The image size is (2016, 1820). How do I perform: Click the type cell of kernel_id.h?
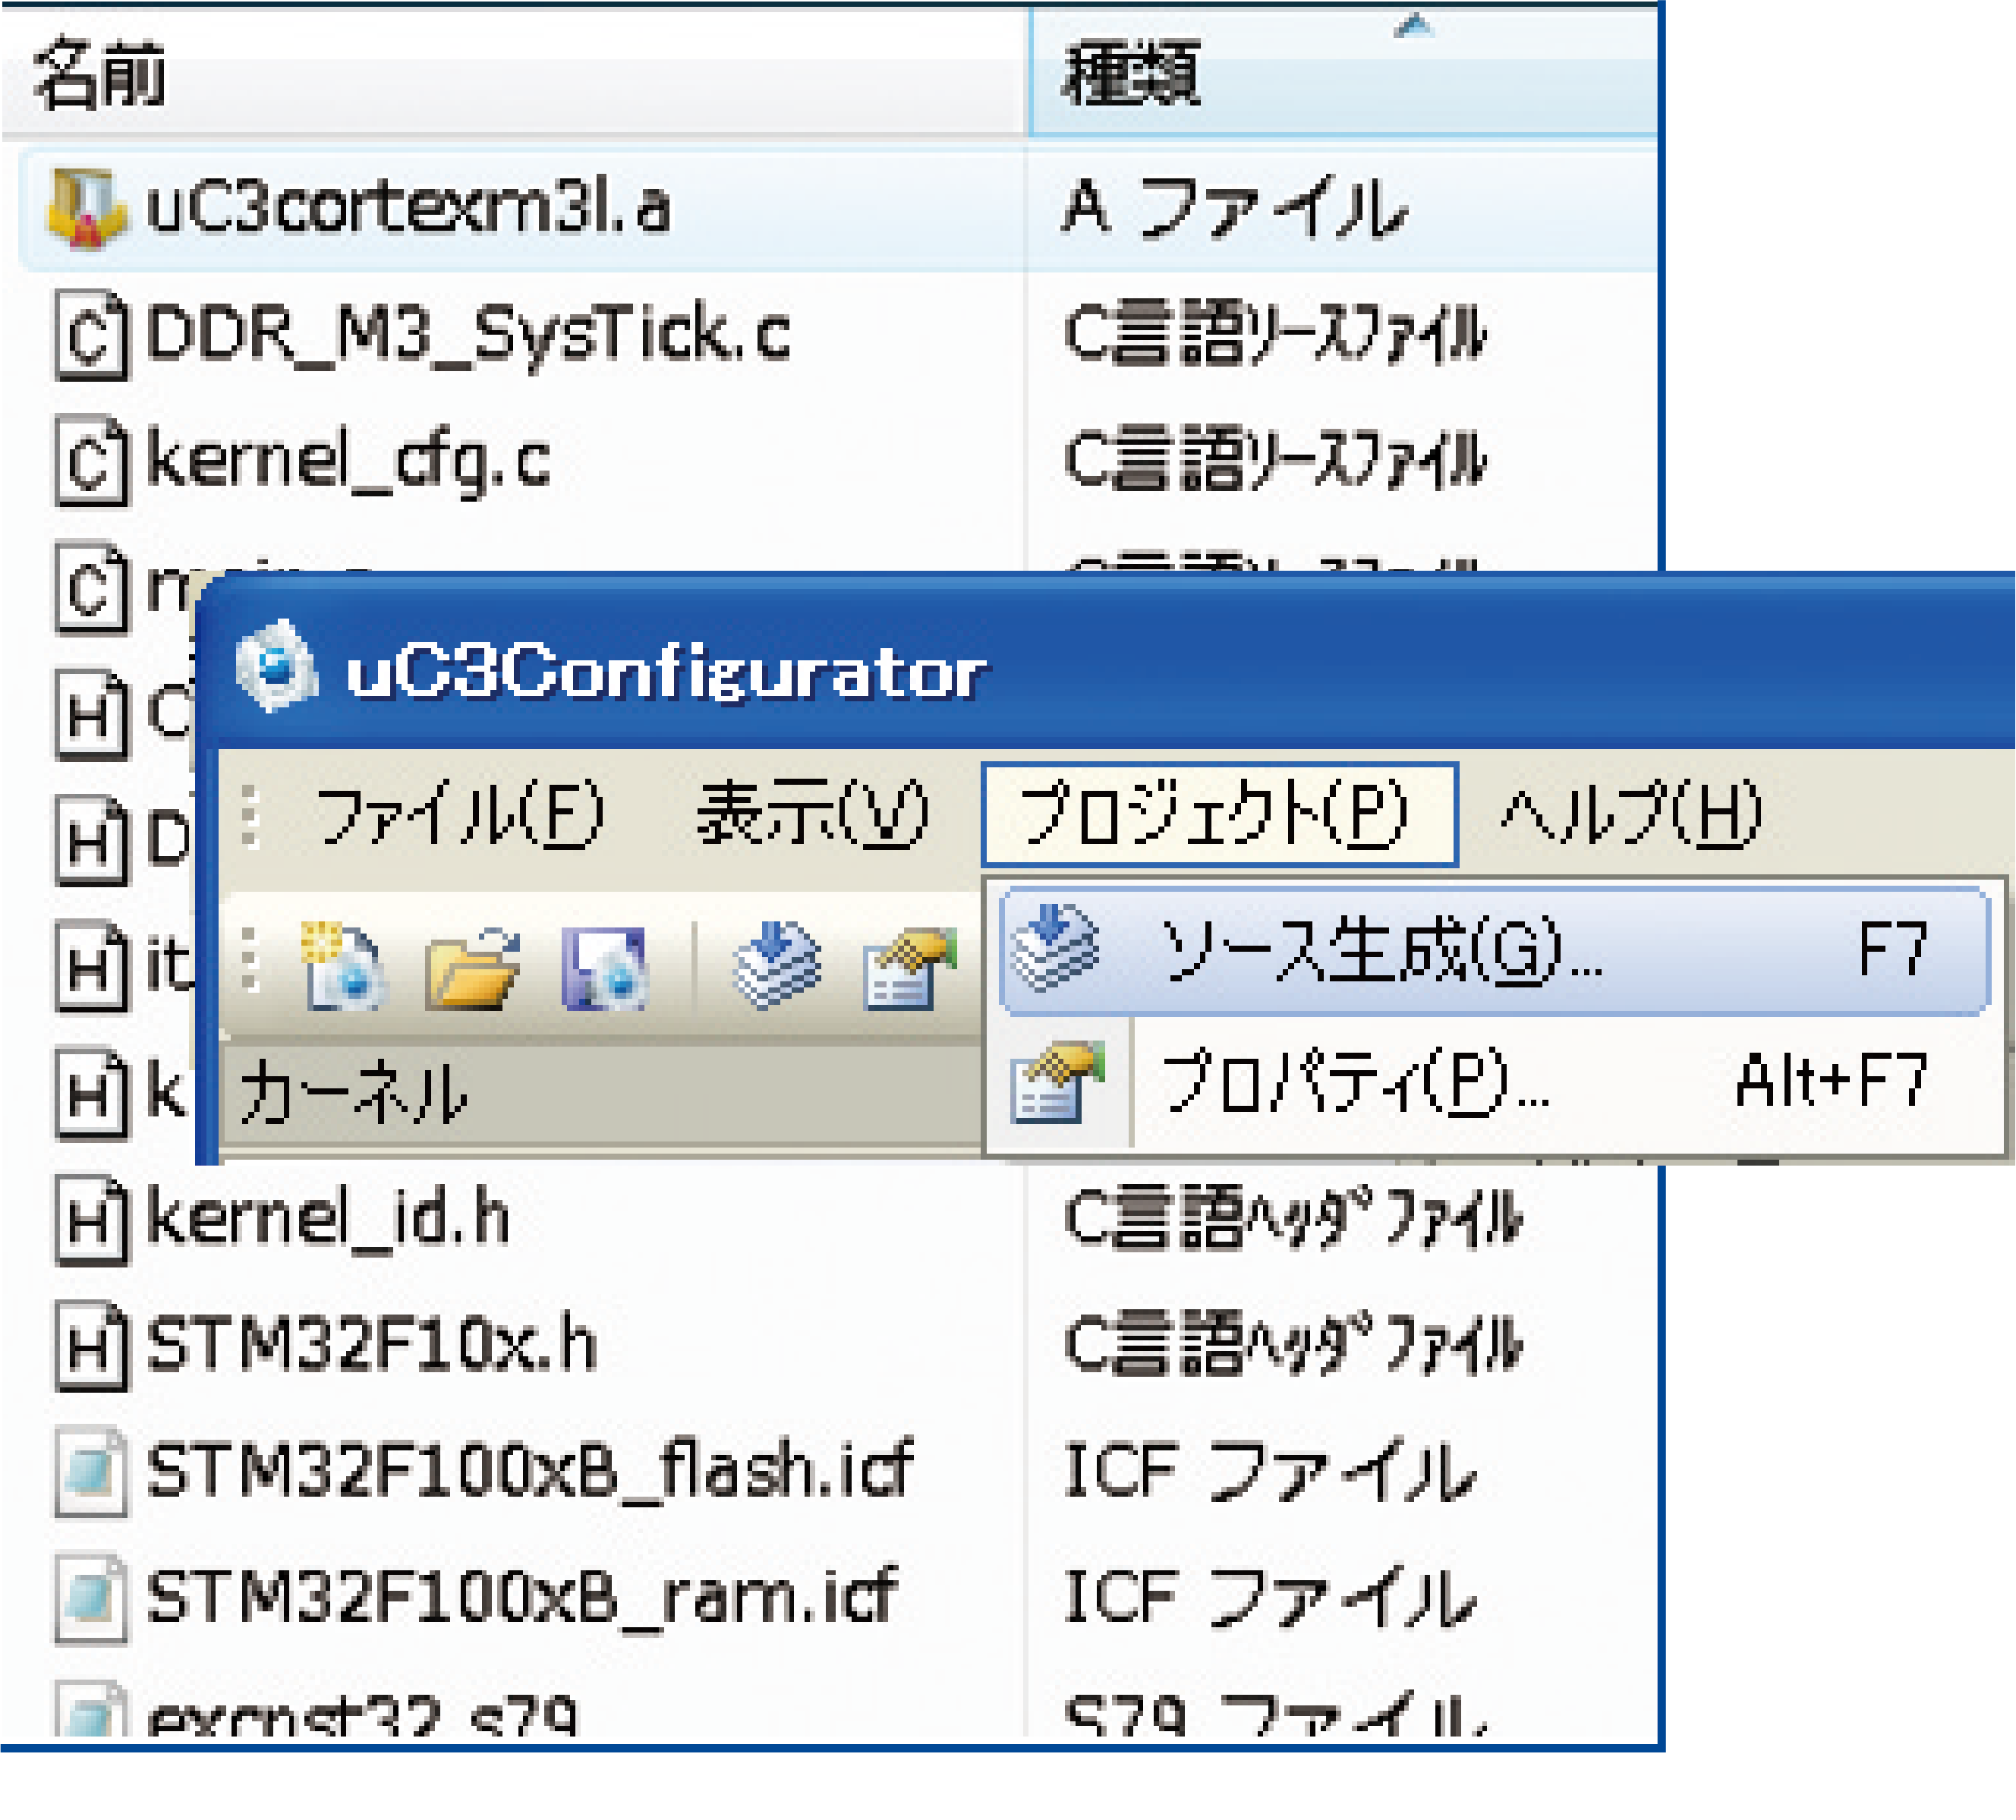(x=1294, y=1218)
